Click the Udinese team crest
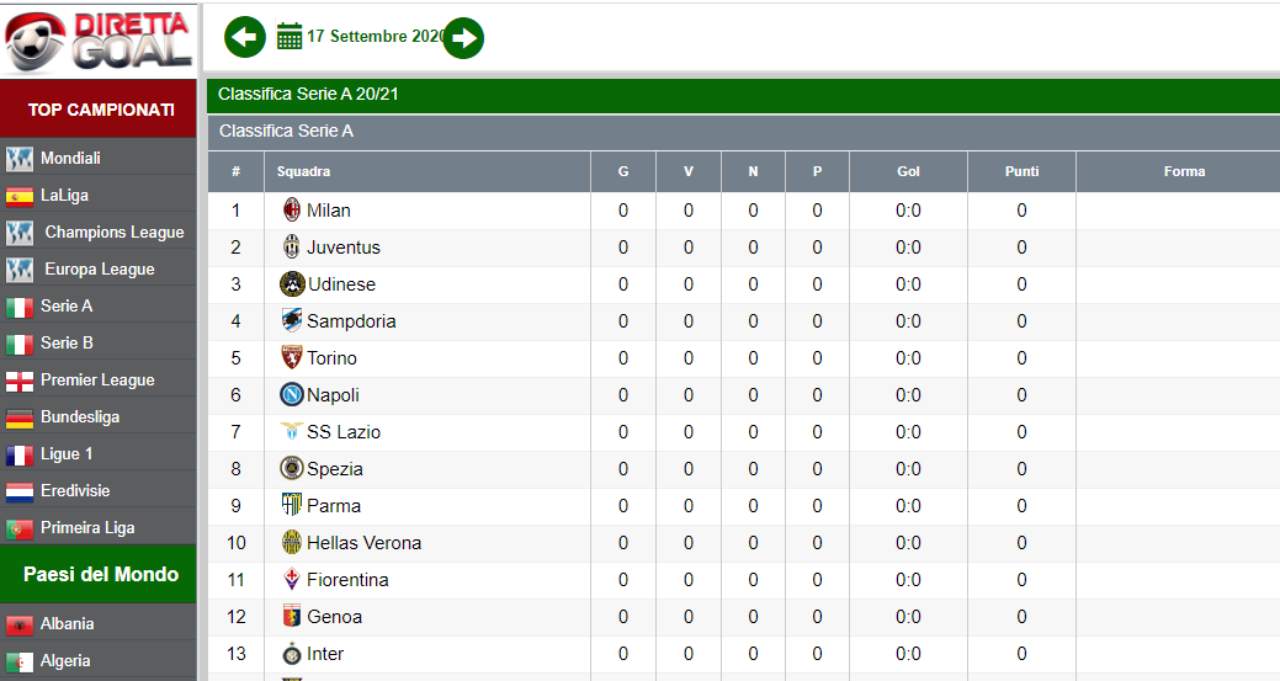 tap(292, 284)
